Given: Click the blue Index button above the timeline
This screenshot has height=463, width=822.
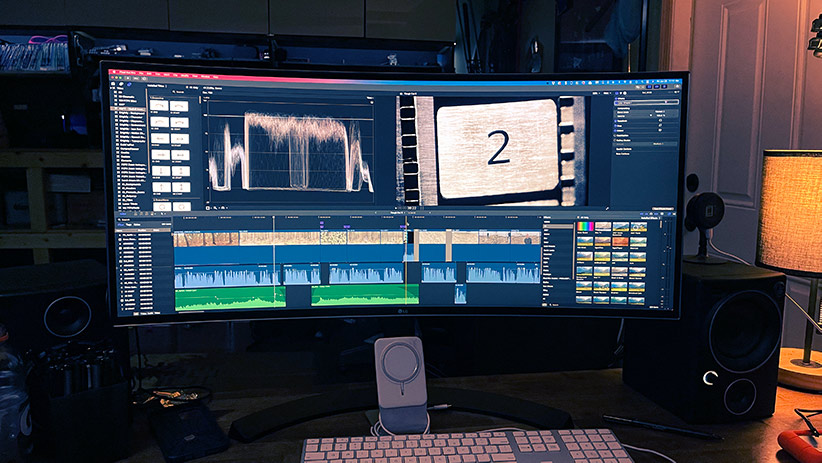Looking at the screenshot, I should pyautogui.click(x=123, y=214).
